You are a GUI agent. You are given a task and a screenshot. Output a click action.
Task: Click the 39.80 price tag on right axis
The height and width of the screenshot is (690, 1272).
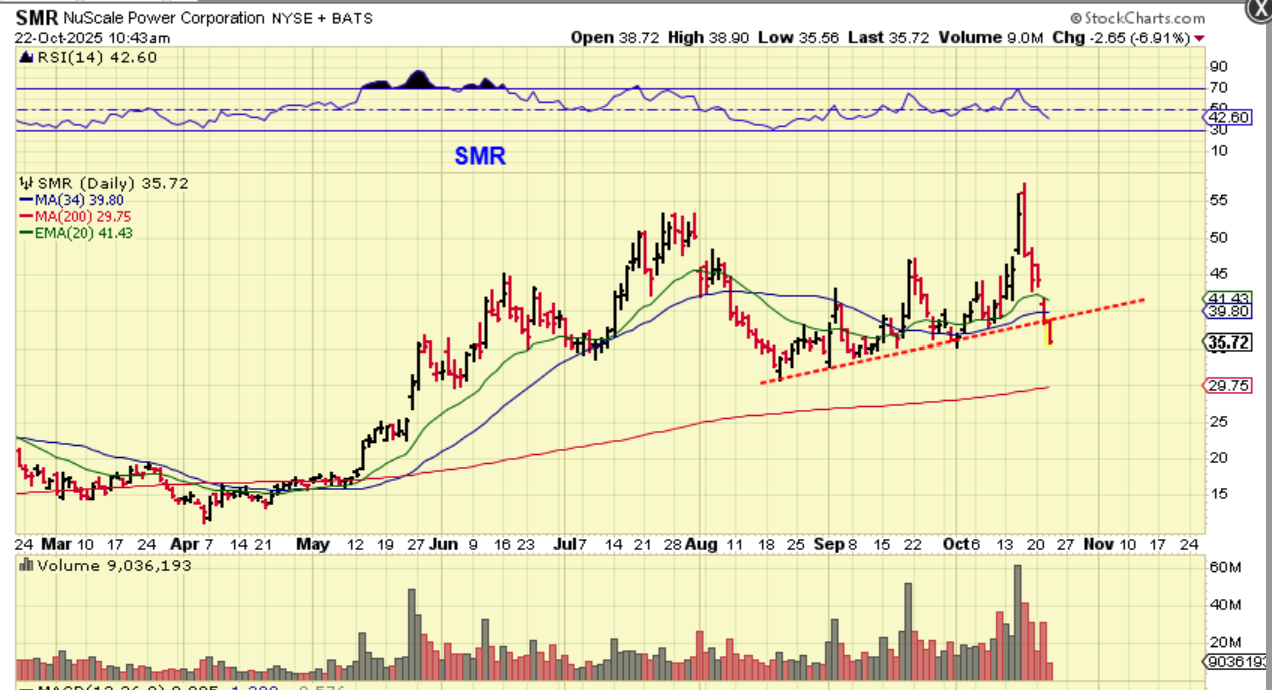tap(1229, 311)
